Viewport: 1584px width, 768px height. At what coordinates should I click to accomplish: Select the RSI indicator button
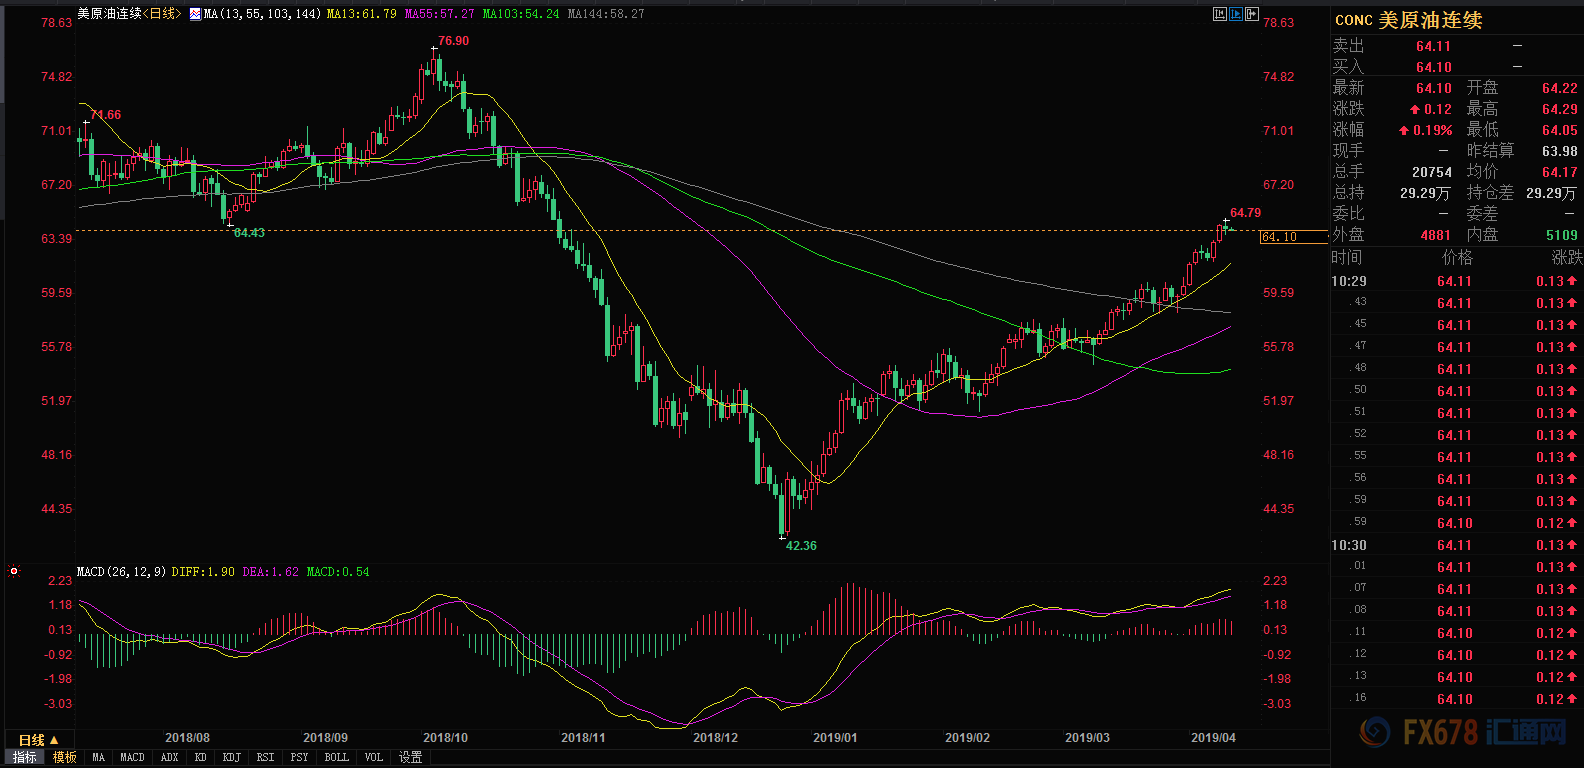(x=265, y=757)
